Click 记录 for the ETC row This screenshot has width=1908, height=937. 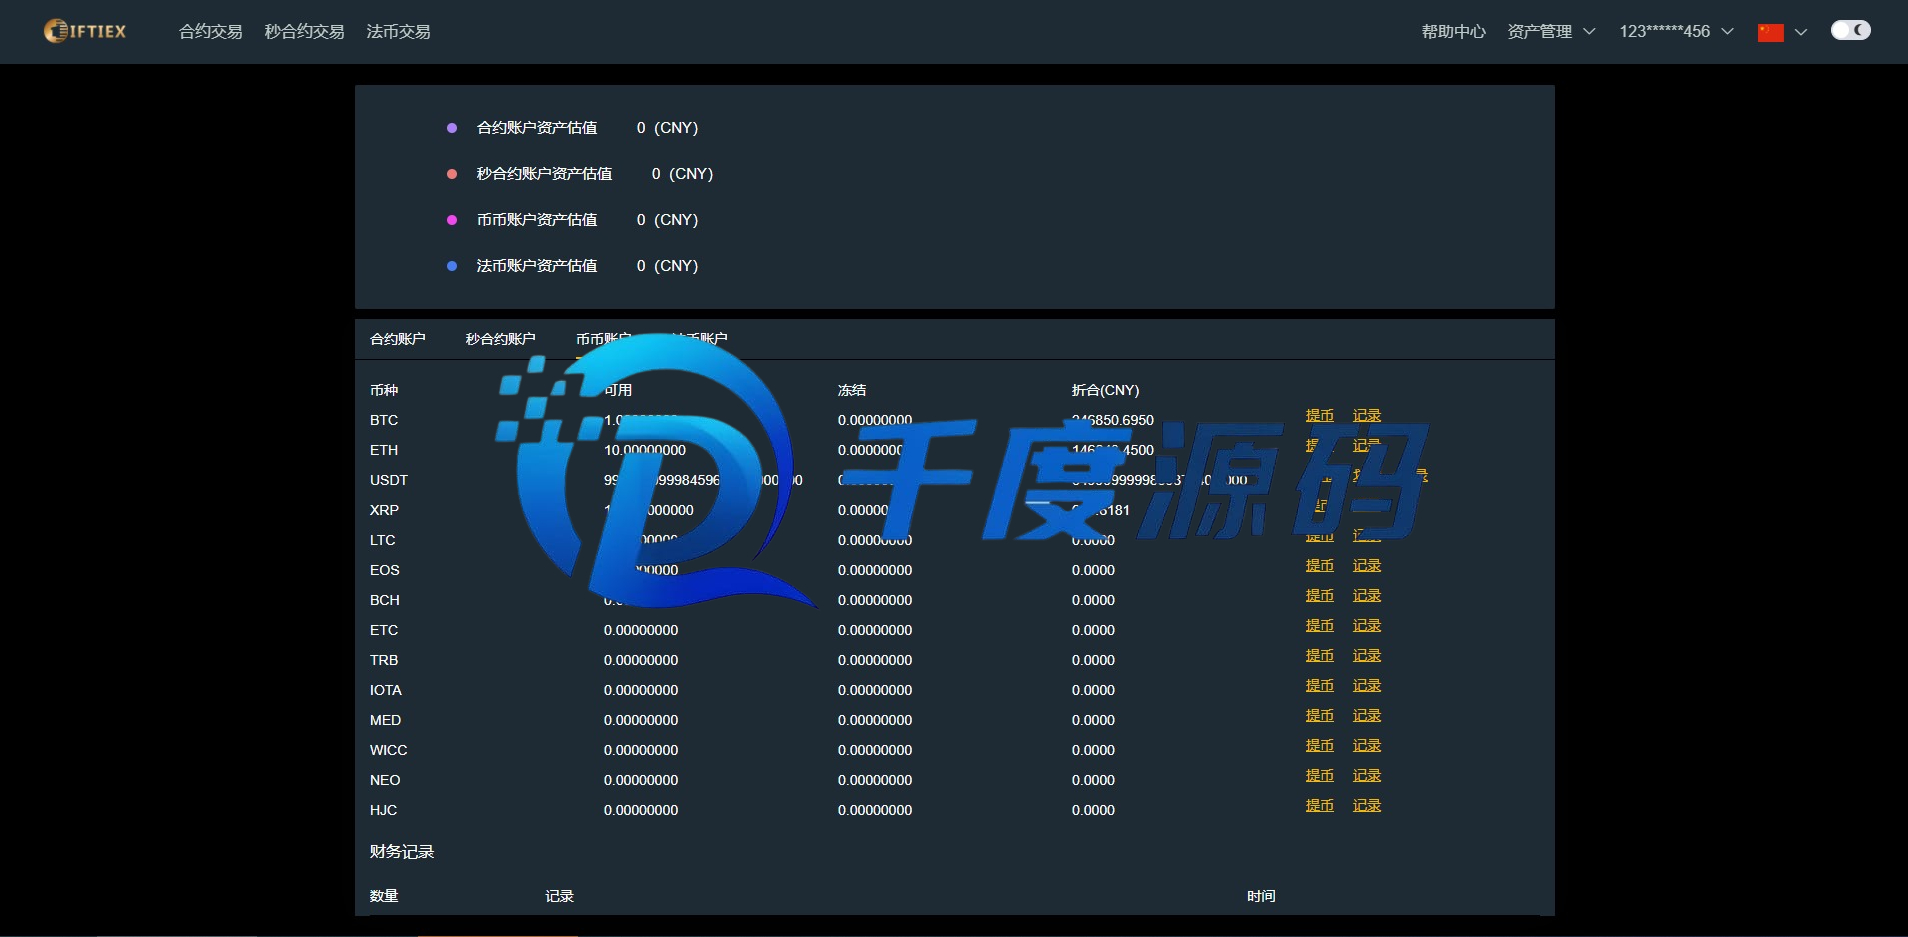point(1367,625)
